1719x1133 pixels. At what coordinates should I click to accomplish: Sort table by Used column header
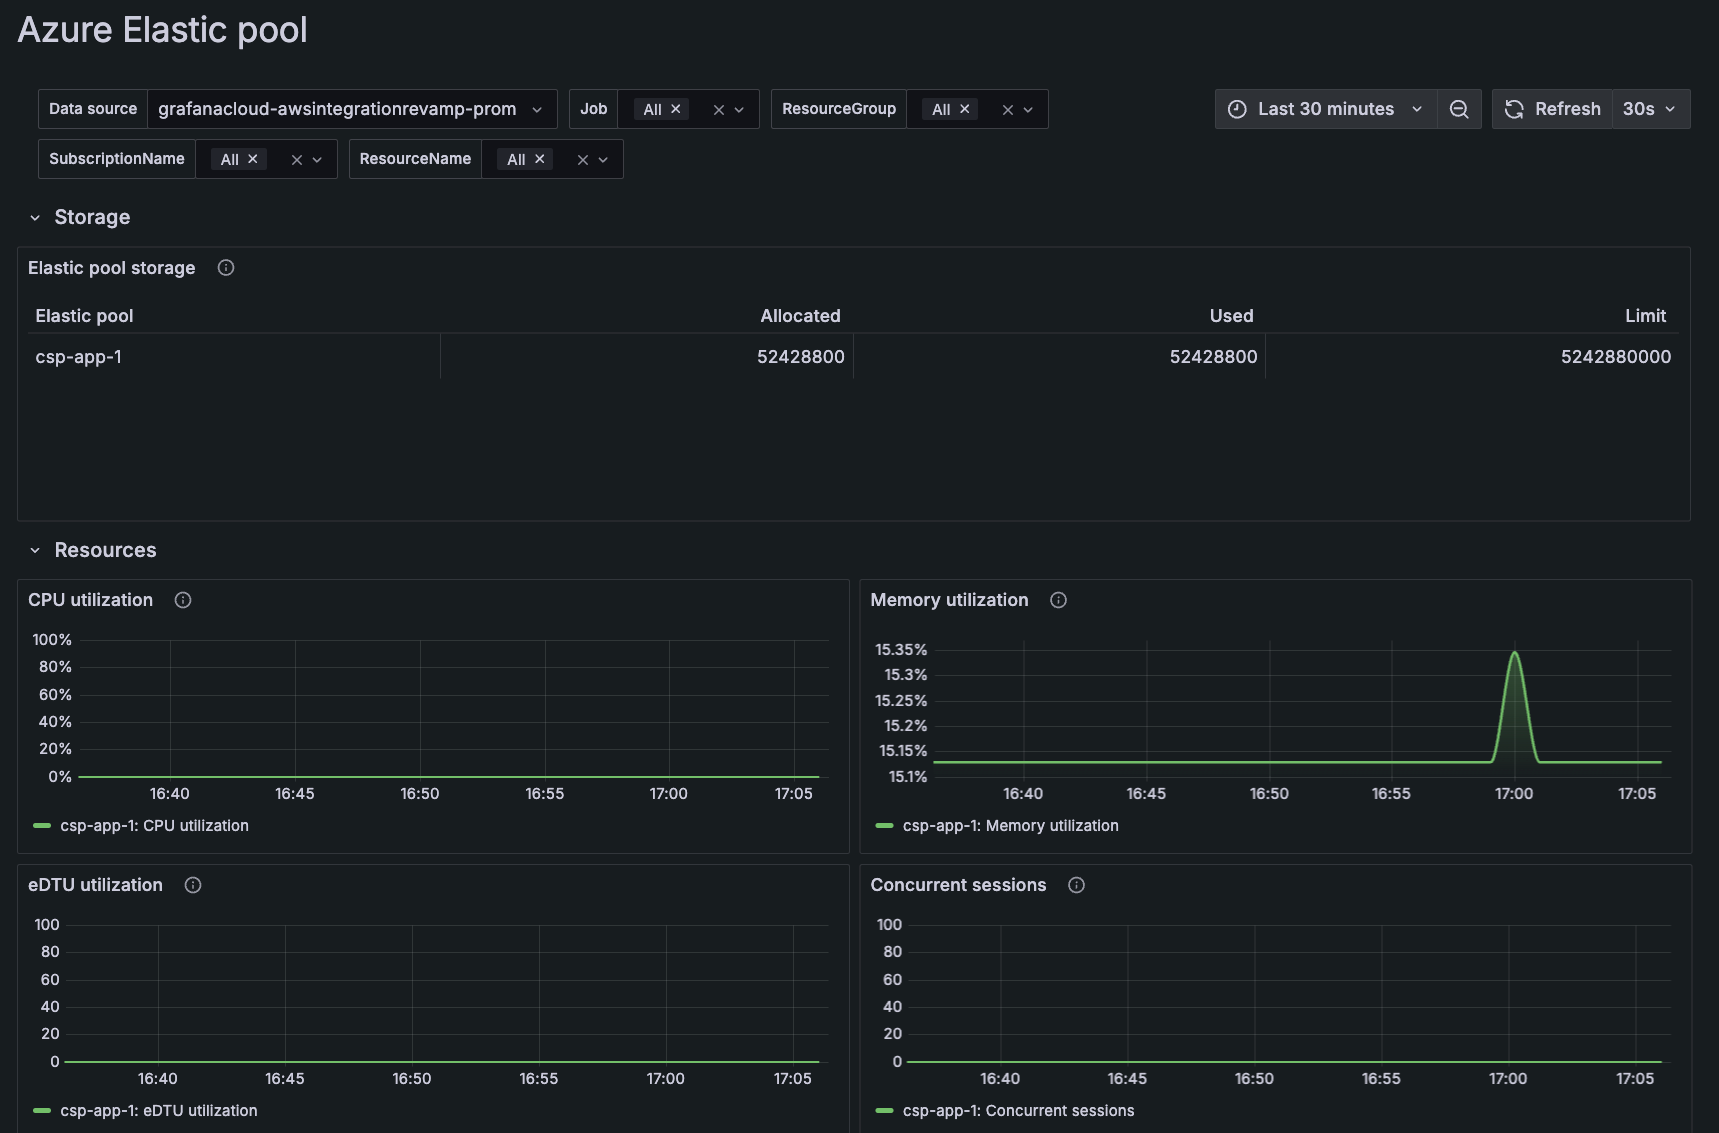[1231, 316]
